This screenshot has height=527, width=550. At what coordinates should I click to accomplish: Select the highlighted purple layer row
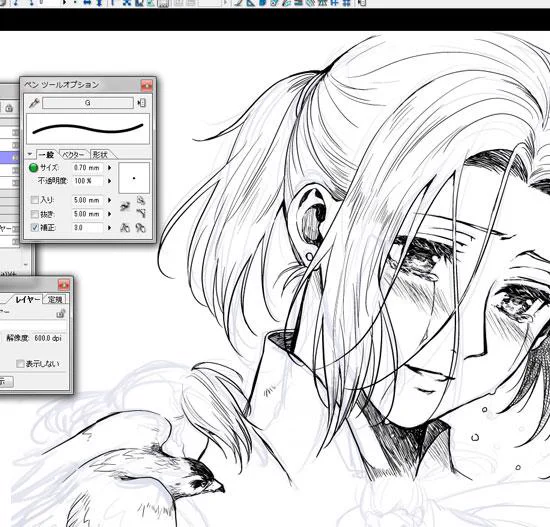pos(9,157)
